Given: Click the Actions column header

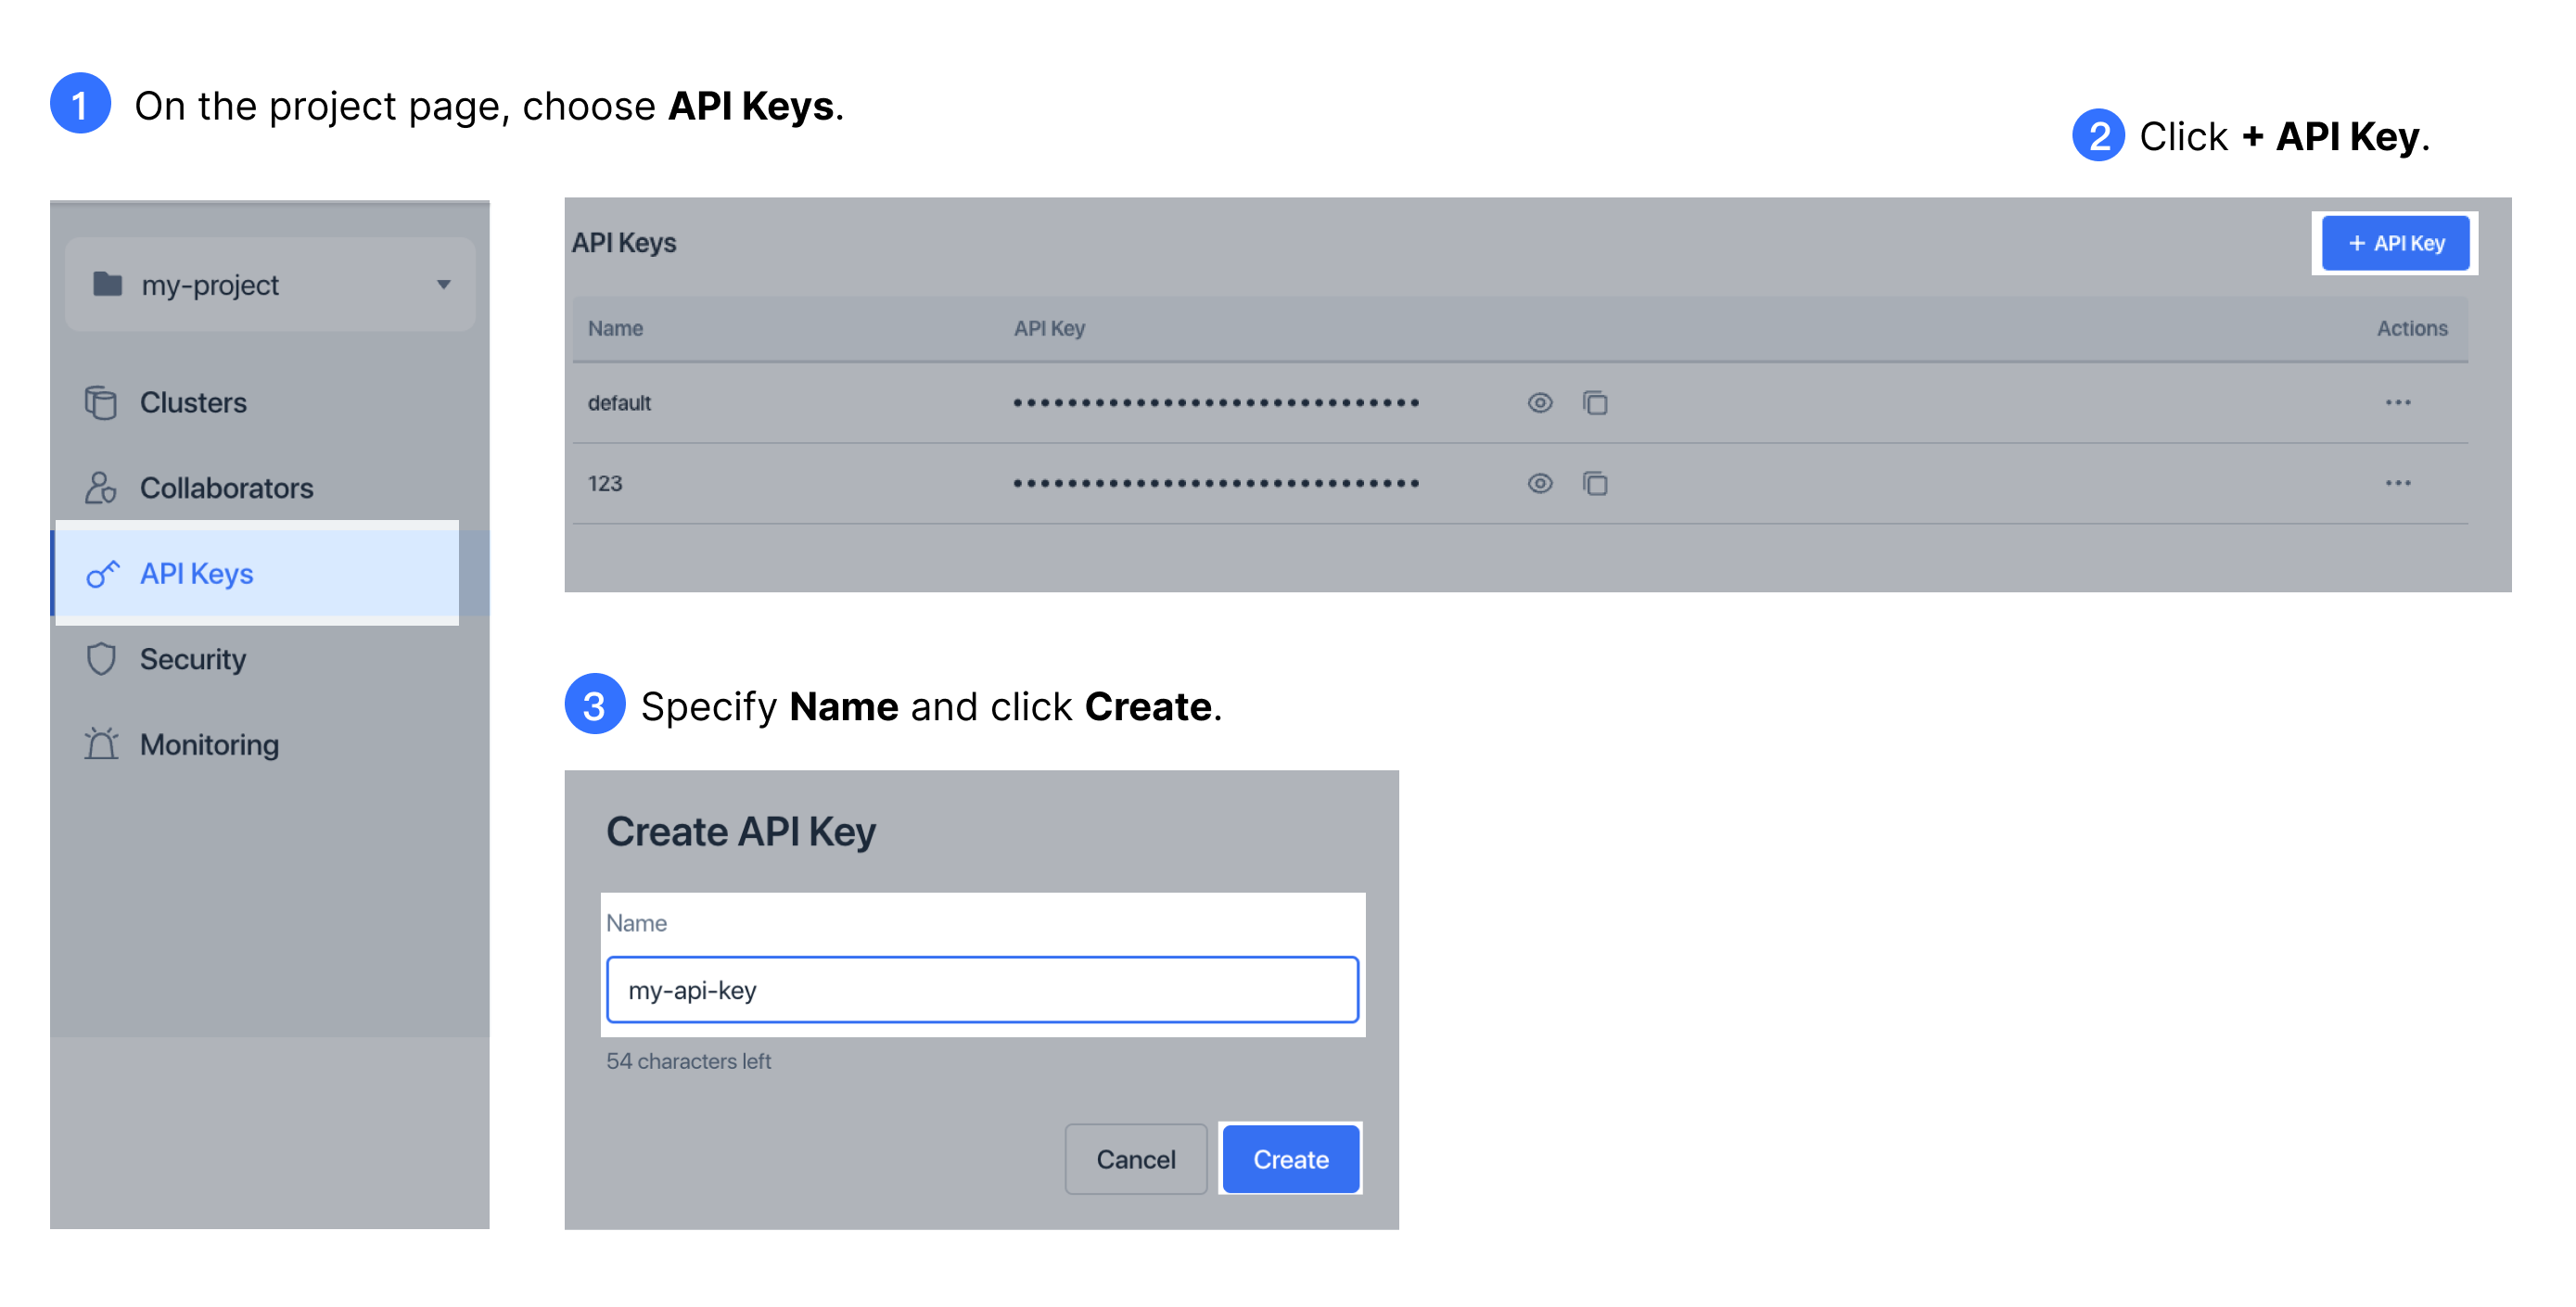Looking at the screenshot, I should (2412, 328).
